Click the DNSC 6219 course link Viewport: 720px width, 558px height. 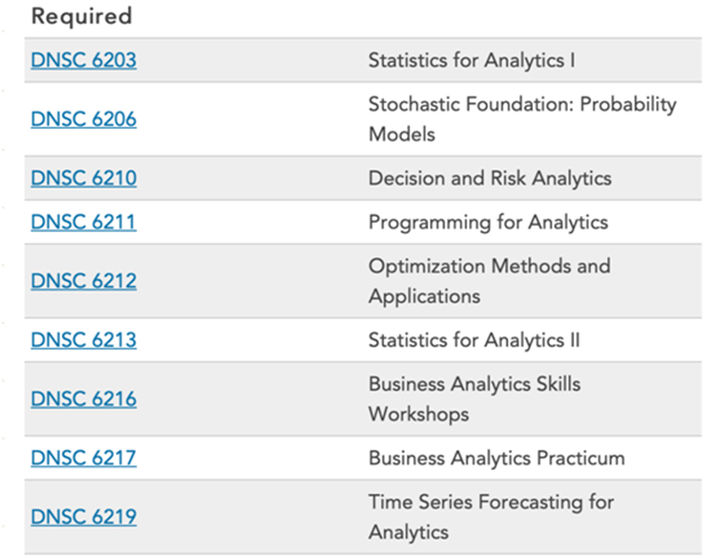[84, 517]
